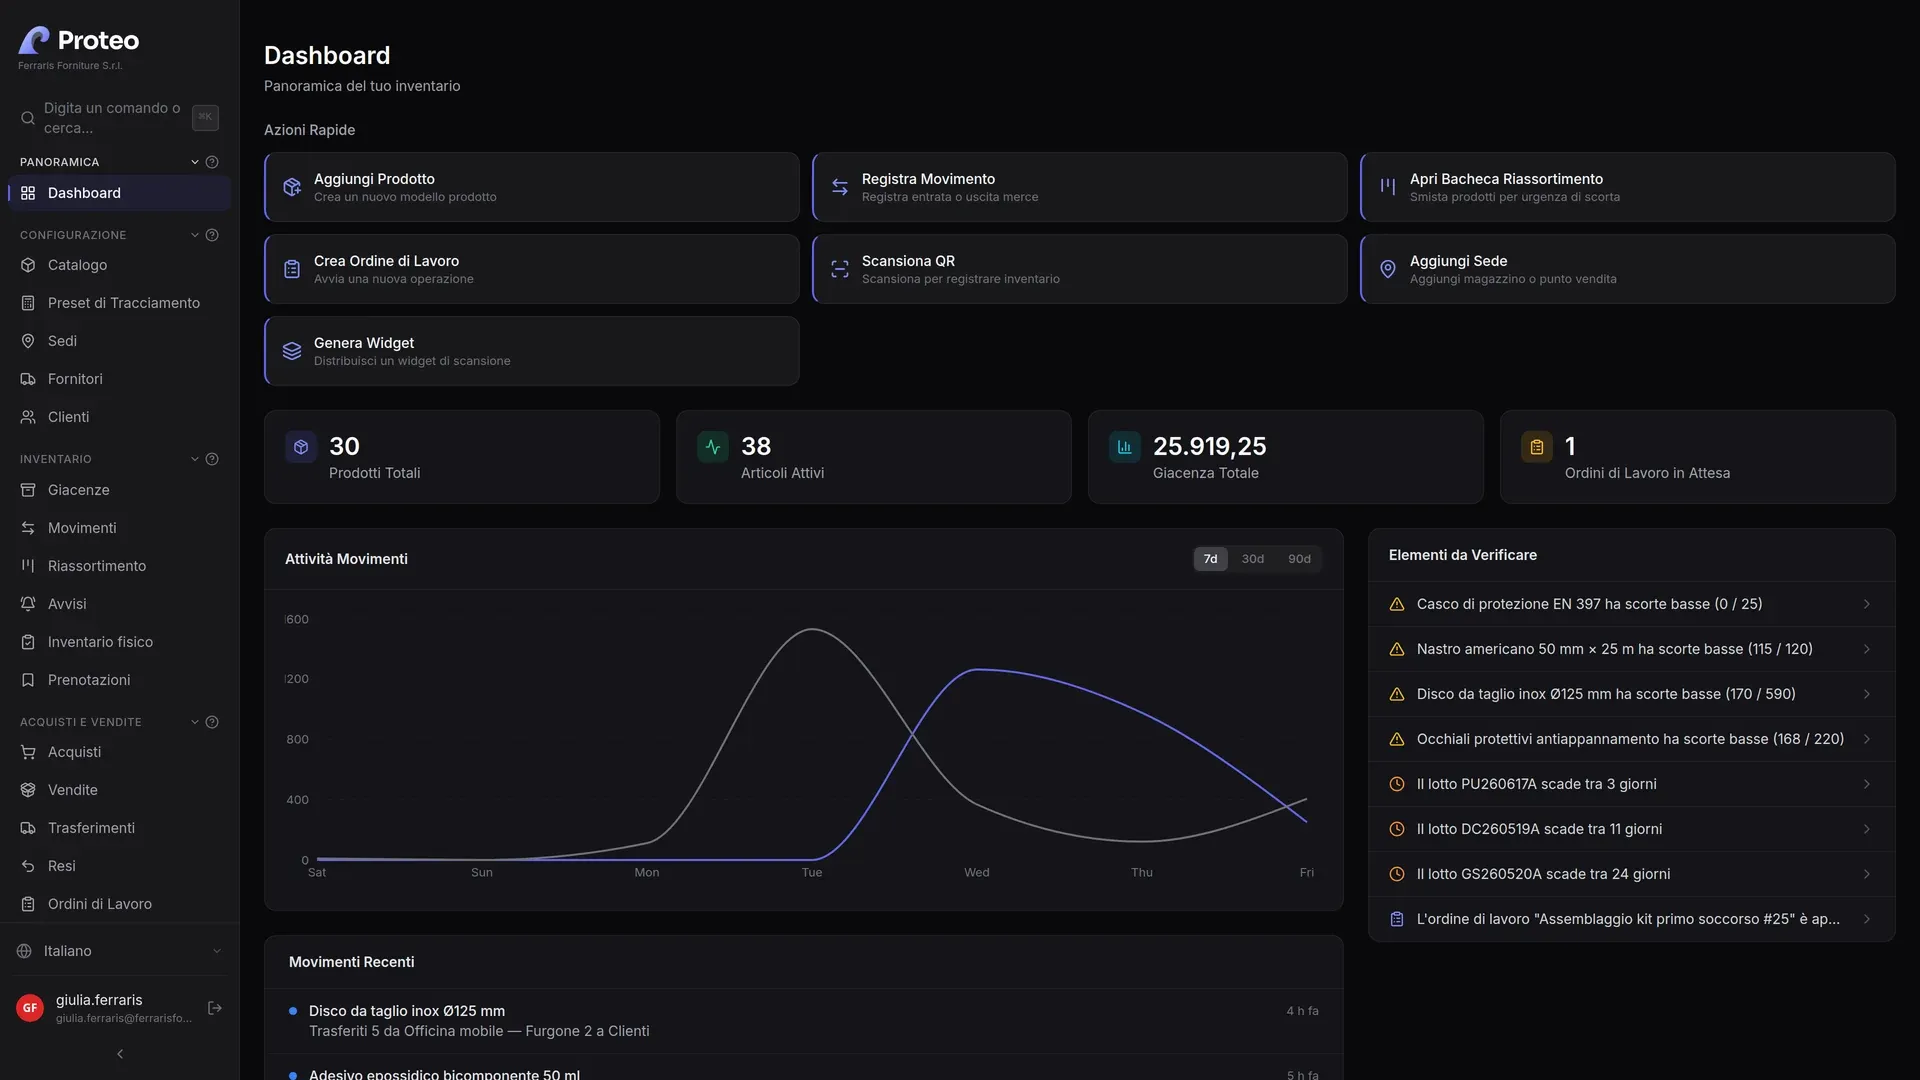Collapse the sidebar with the left arrow
The image size is (1920, 1080).
[x=120, y=1054]
